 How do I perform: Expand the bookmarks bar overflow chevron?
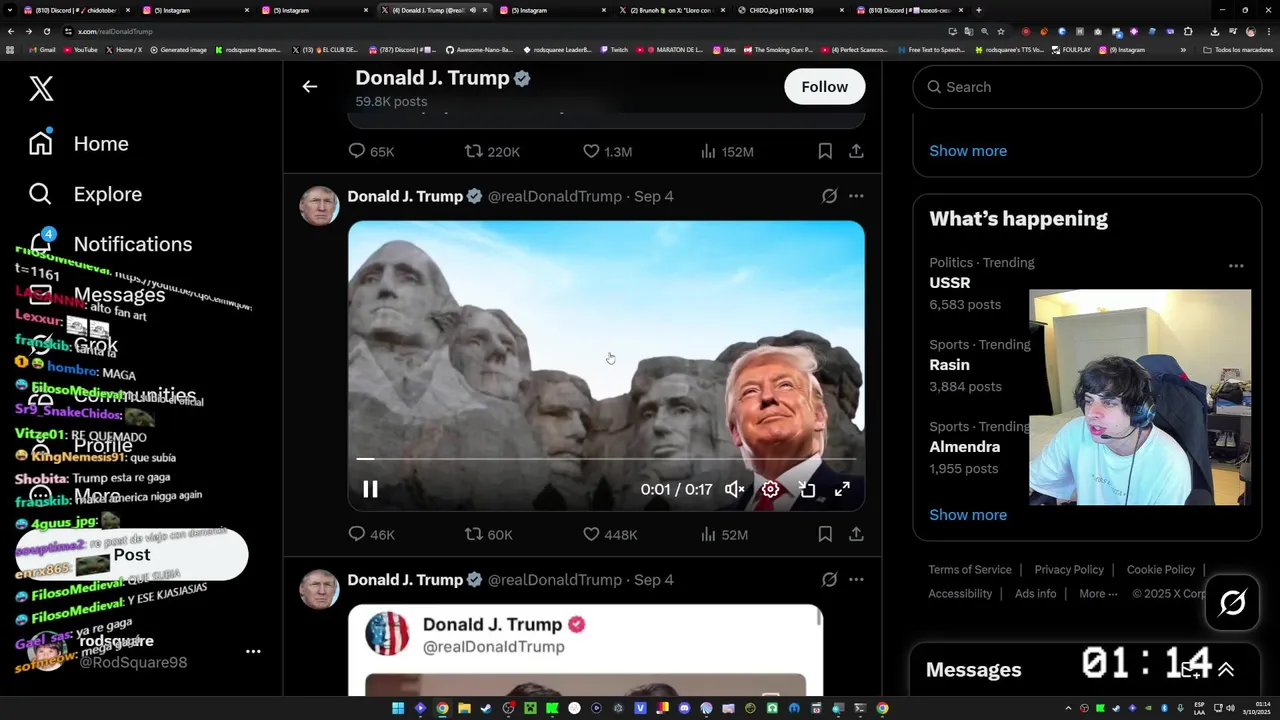tap(1183, 49)
